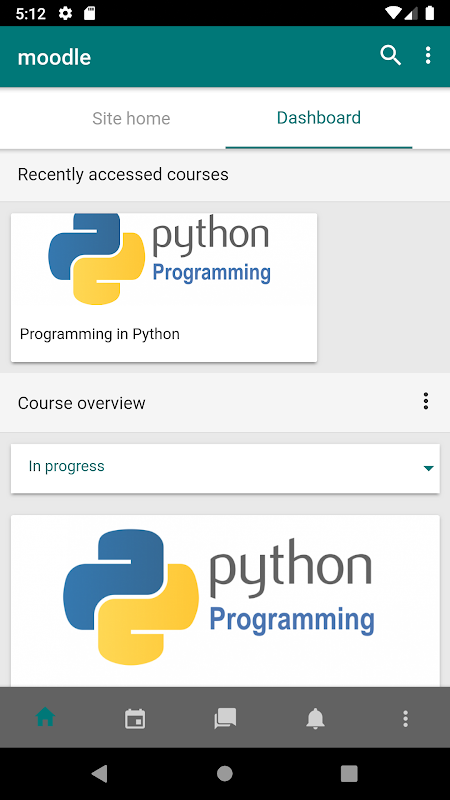Image resolution: width=450 pixels, height=800 pixels.
Task: Open the large Python course overview card
Action: pos(225,601)
